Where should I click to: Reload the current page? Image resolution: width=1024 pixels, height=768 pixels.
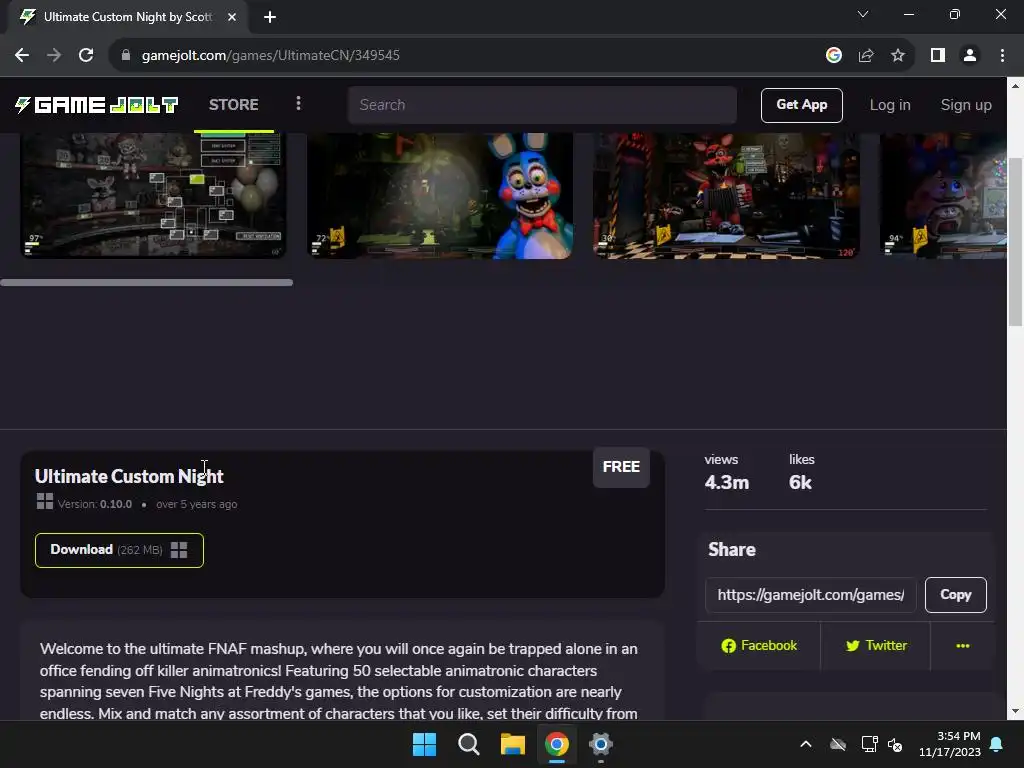click(86, 55)
